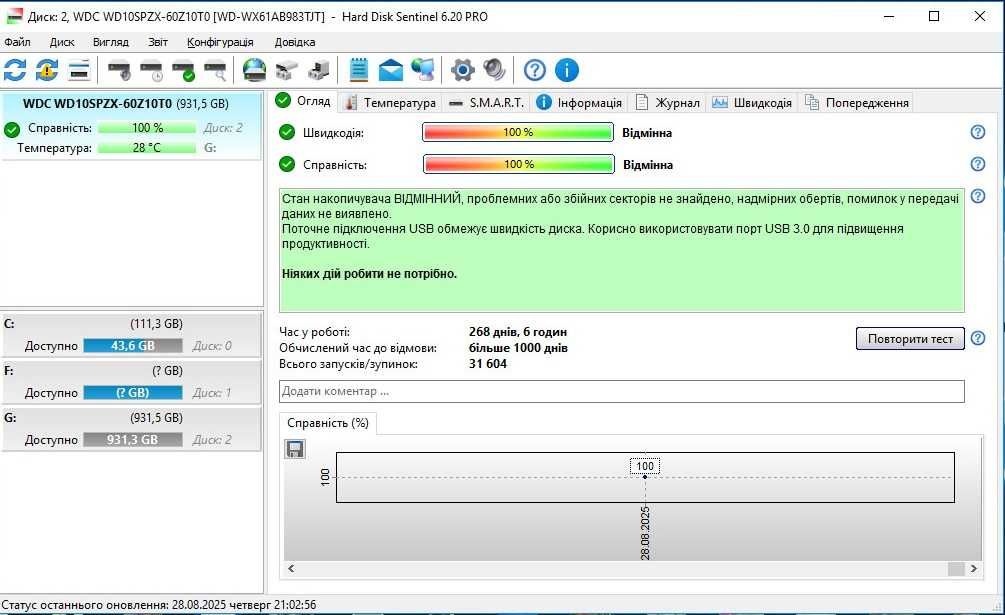
Task: Open the Вигляд menu
Action: pyautogui.click(x=111, y=42)
